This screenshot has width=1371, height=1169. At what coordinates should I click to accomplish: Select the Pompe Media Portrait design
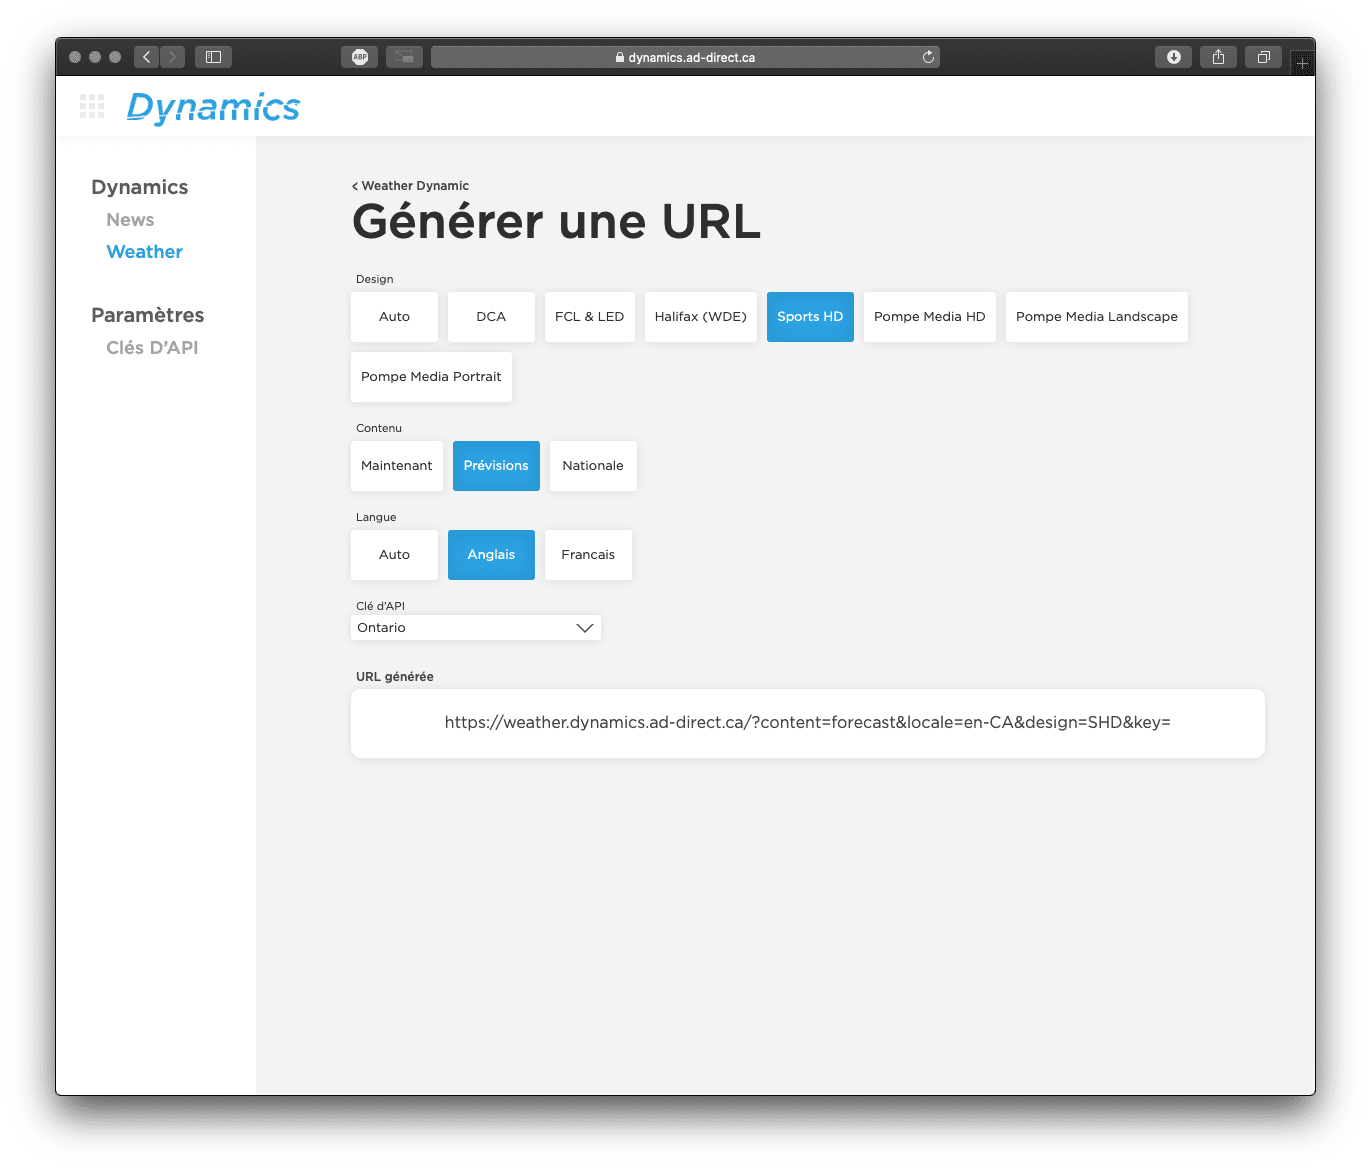point(431,377)
